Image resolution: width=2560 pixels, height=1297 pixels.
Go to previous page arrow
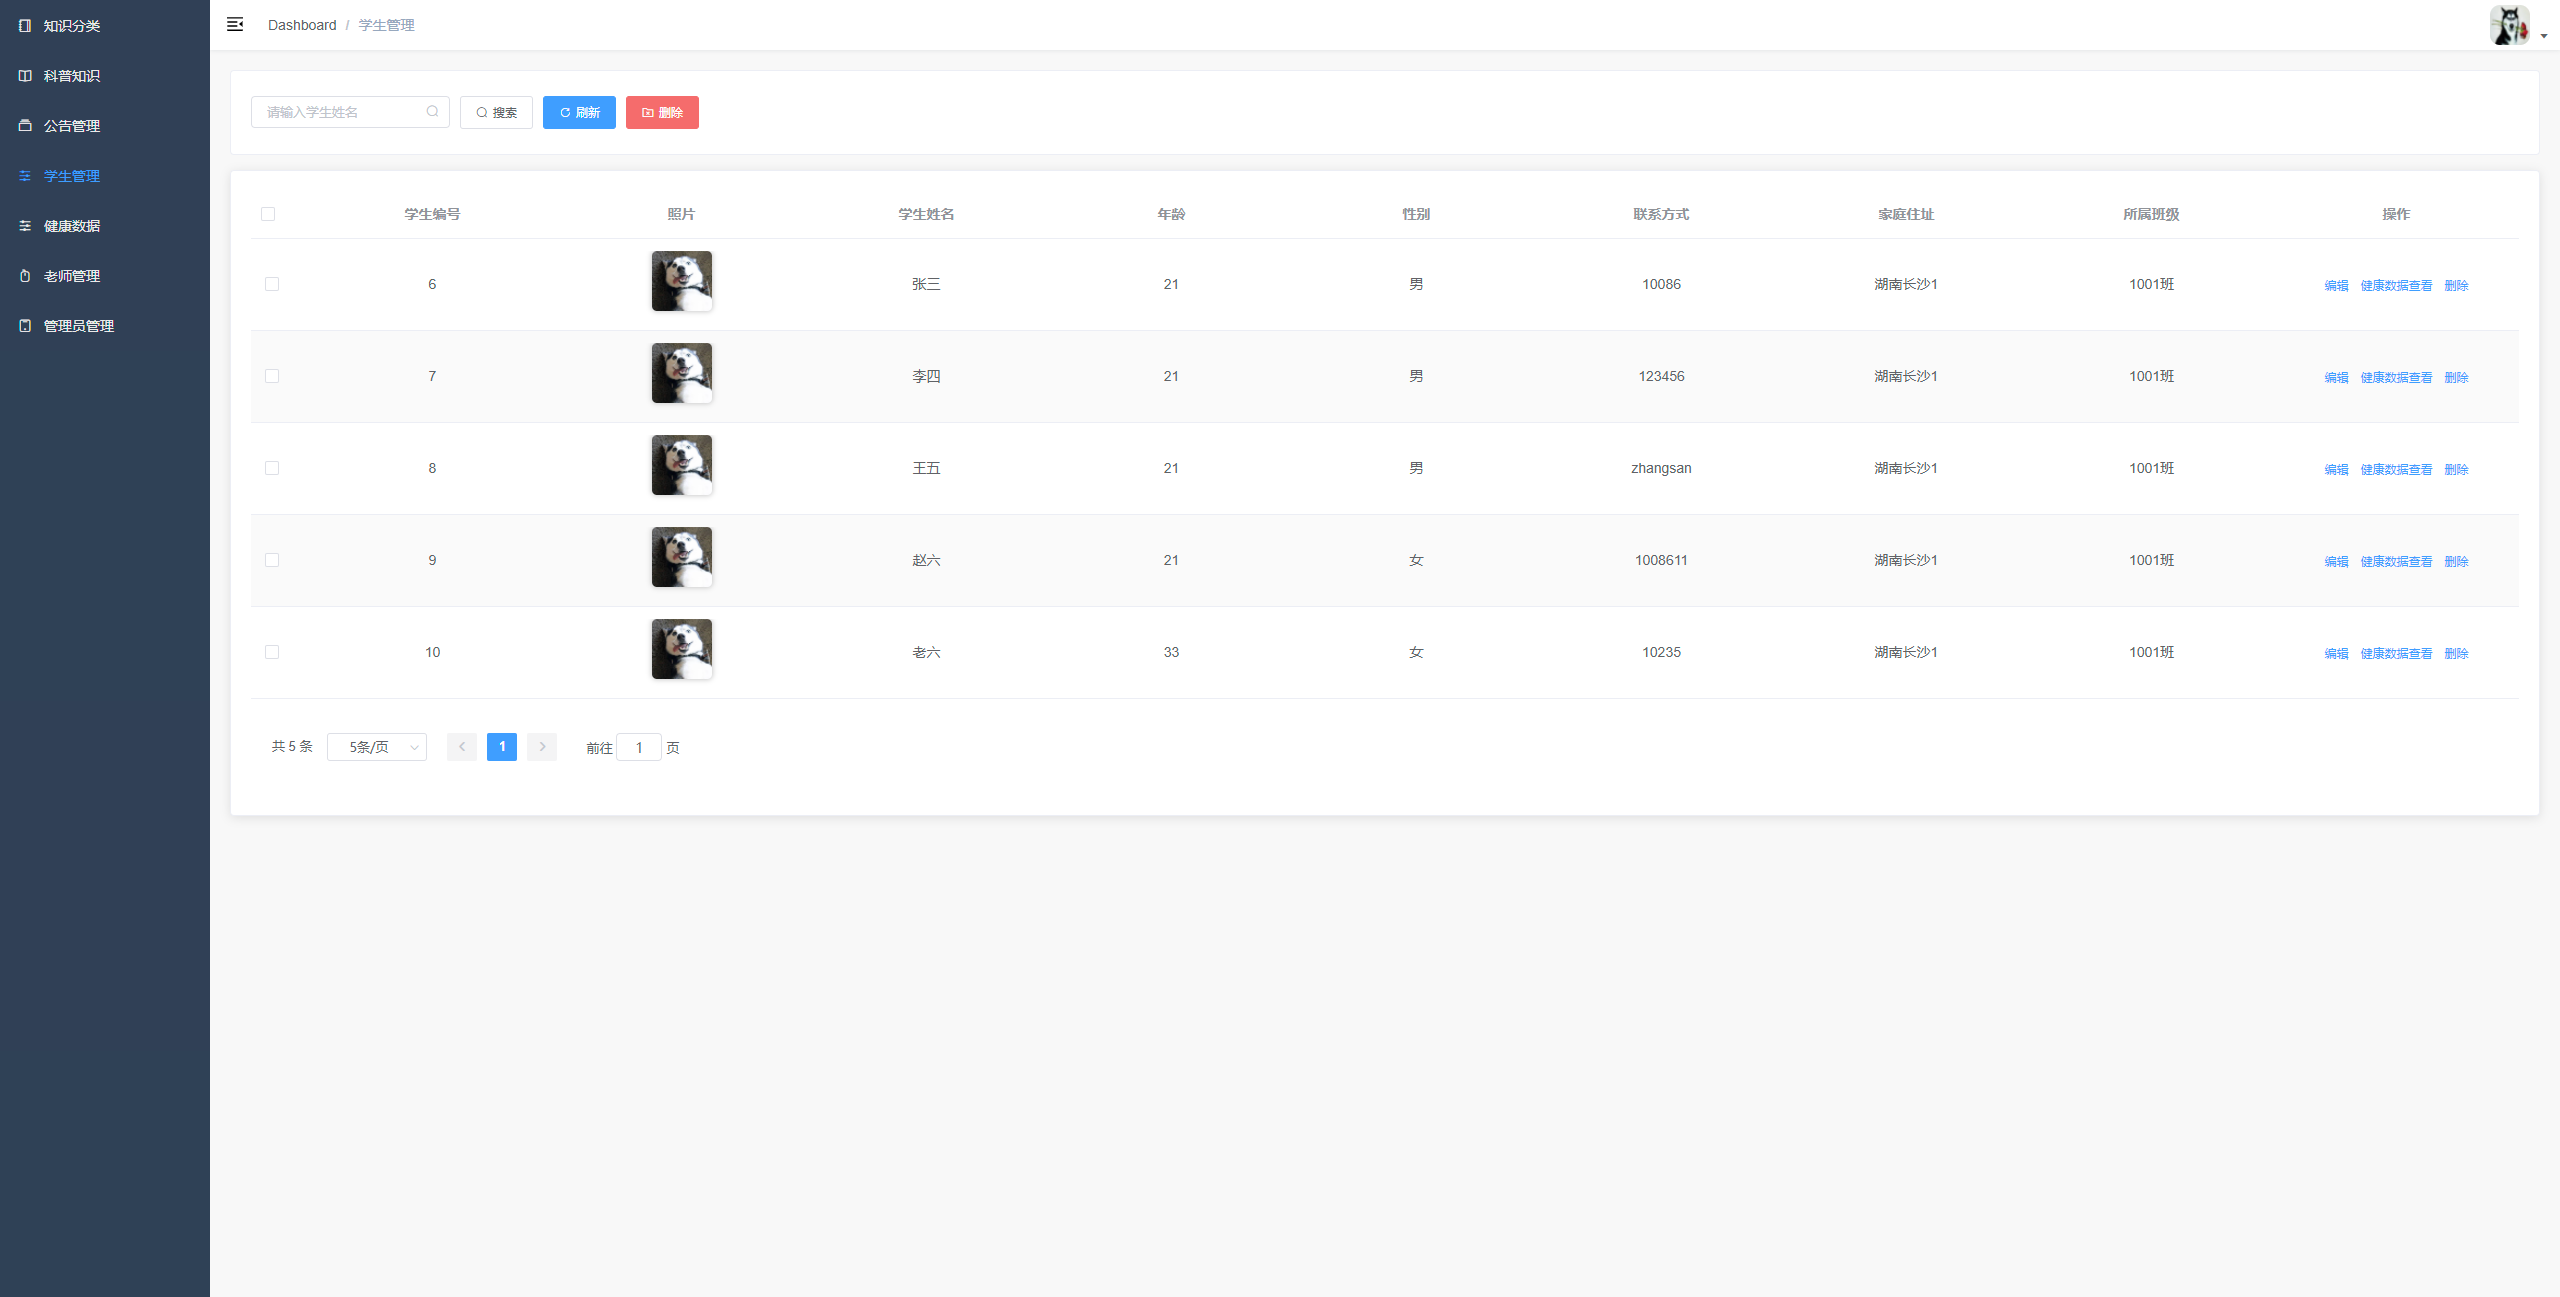[x=462, y=747]
